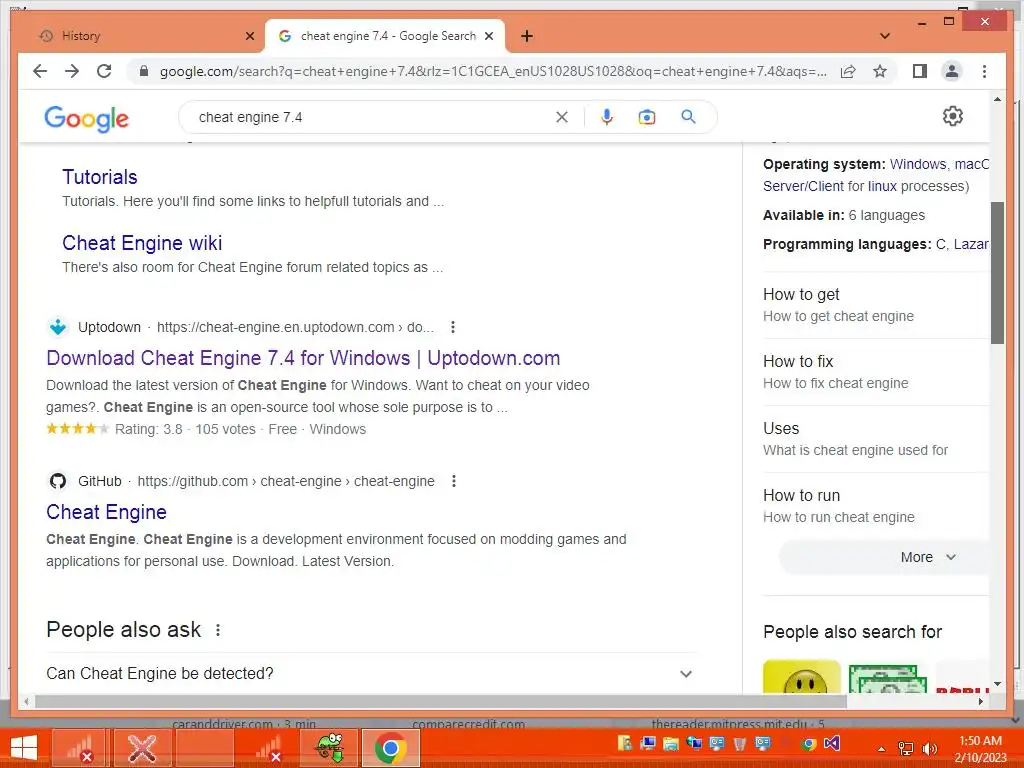Go to Google home via logo
Screen dimensions: 1024x768
[x=86, y=119]
